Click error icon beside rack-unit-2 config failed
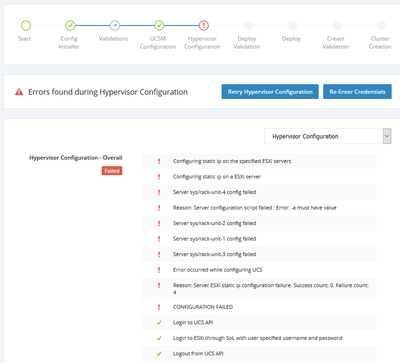Screen dimensions: 400x363 (159, 223)
